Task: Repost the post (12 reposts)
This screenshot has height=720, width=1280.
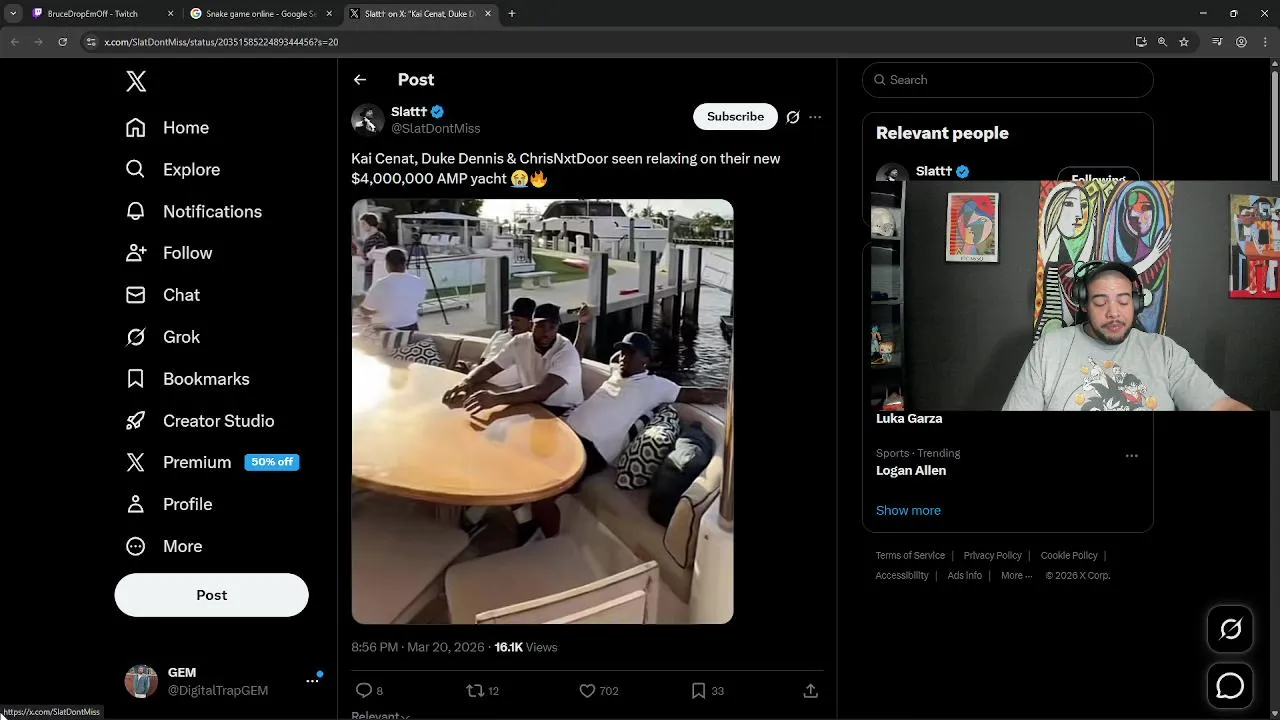Action: click(x=483, y=691)
